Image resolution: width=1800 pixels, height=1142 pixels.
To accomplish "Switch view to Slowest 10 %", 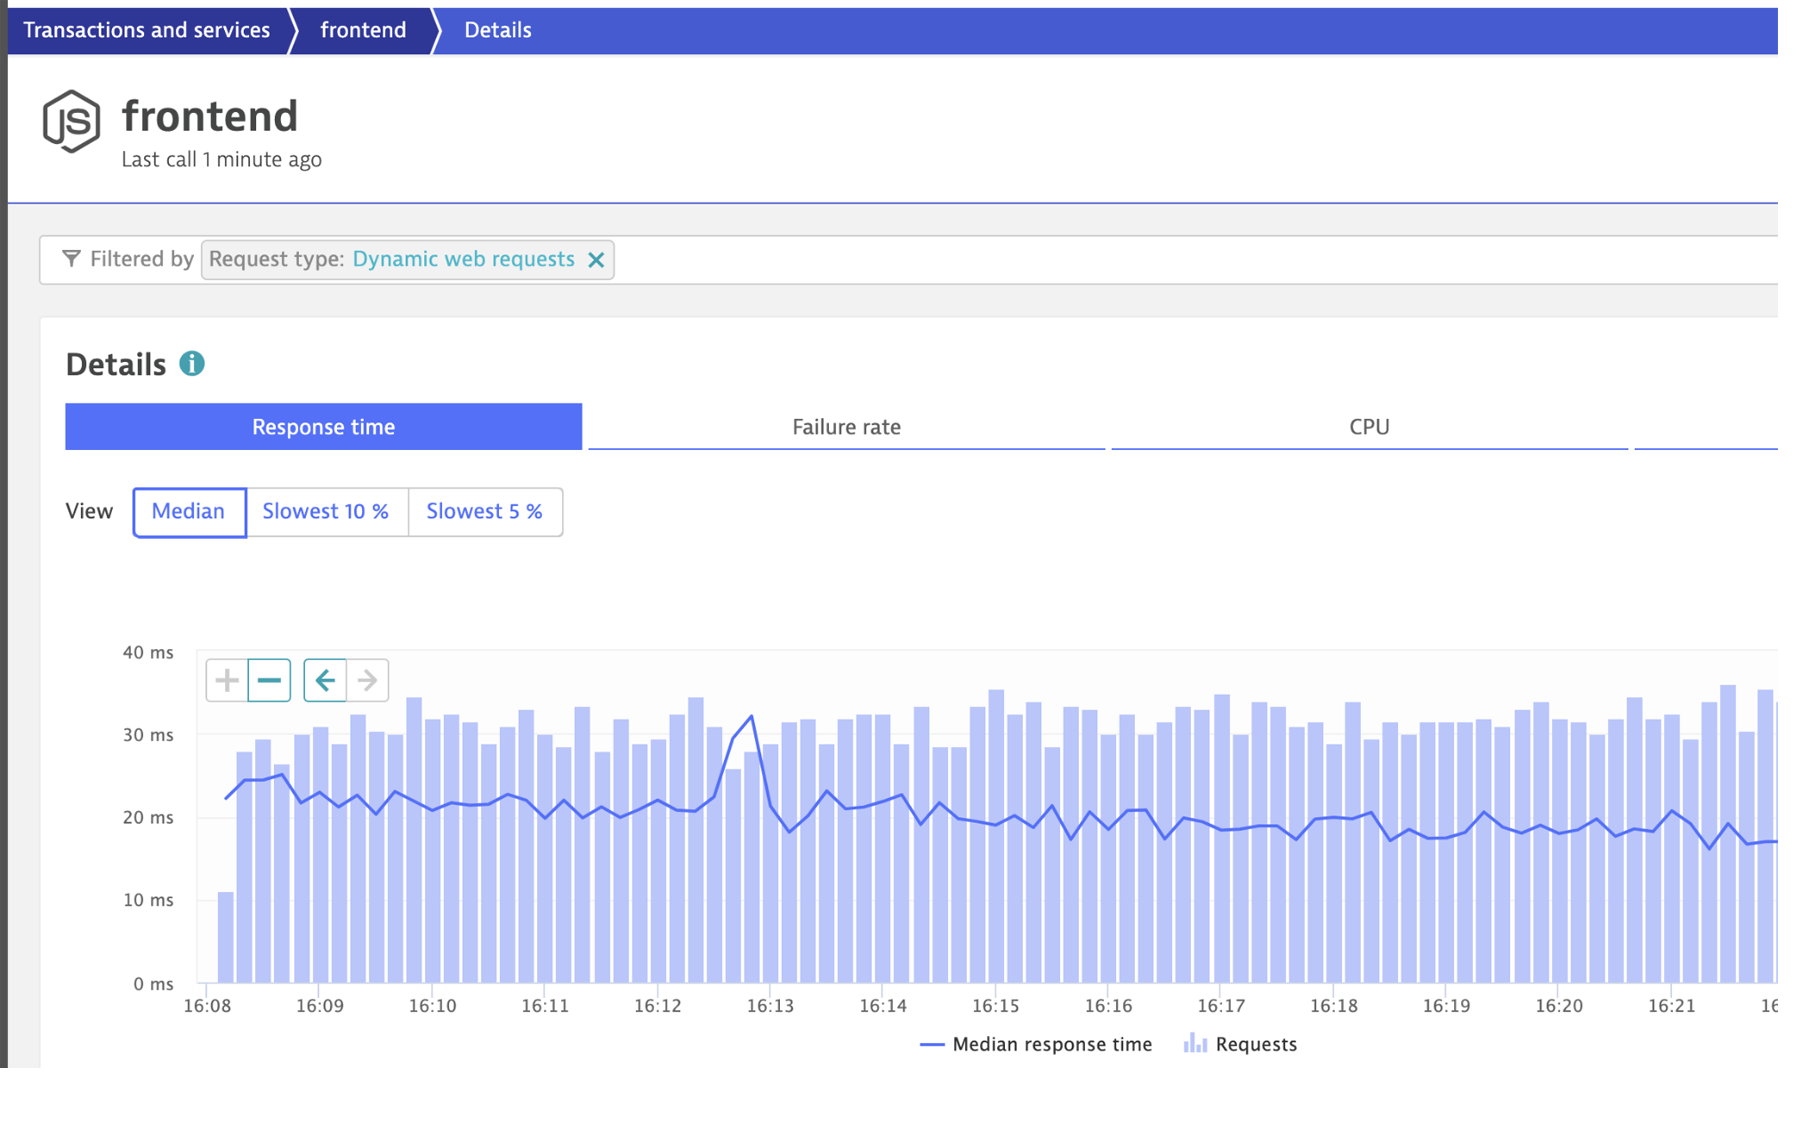I will (326, 511).
